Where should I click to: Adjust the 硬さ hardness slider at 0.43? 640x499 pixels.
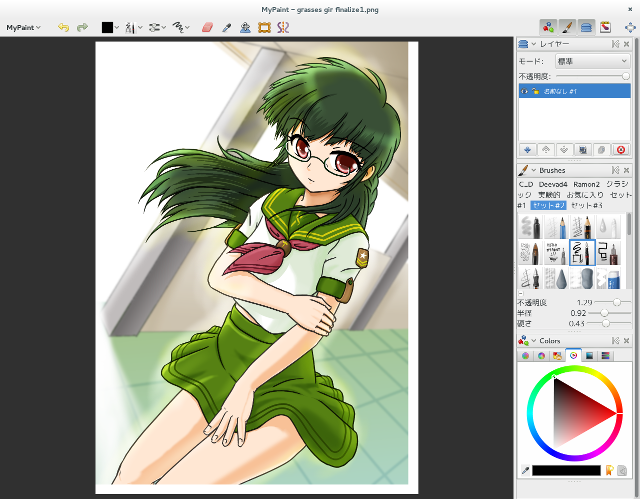(x=610, y=323)
